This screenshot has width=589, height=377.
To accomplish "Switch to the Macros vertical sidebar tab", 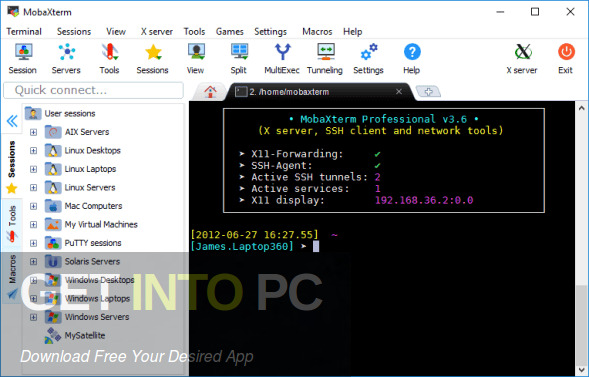I will (x=12, y=277).
